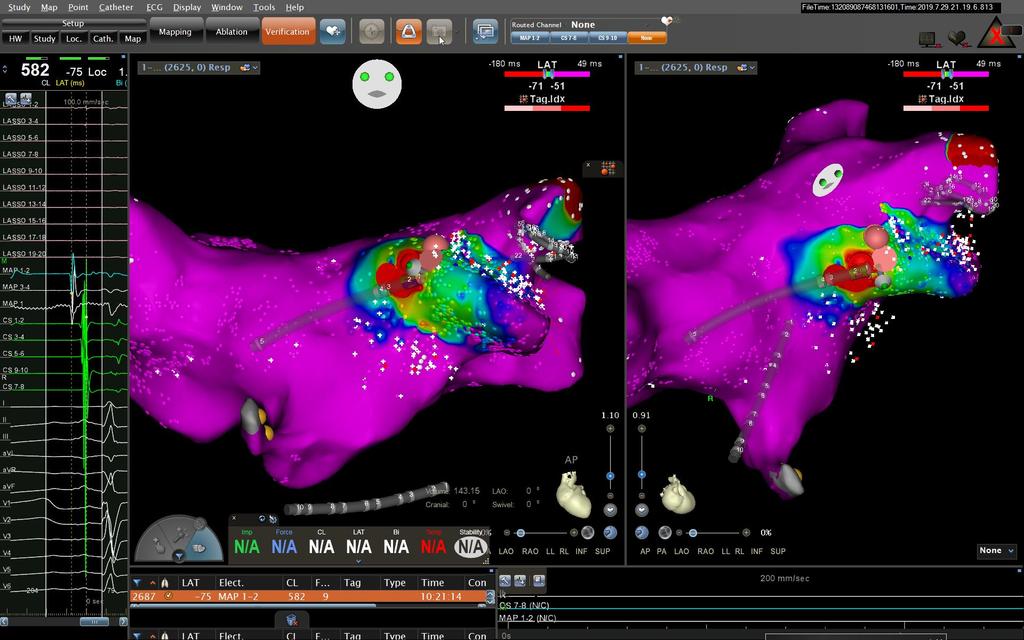Image resolution: width=1024 pixels, height=640 pixels.
Task: Click the green-eyed head orientation icon in the left map
Action: point(377,84)
